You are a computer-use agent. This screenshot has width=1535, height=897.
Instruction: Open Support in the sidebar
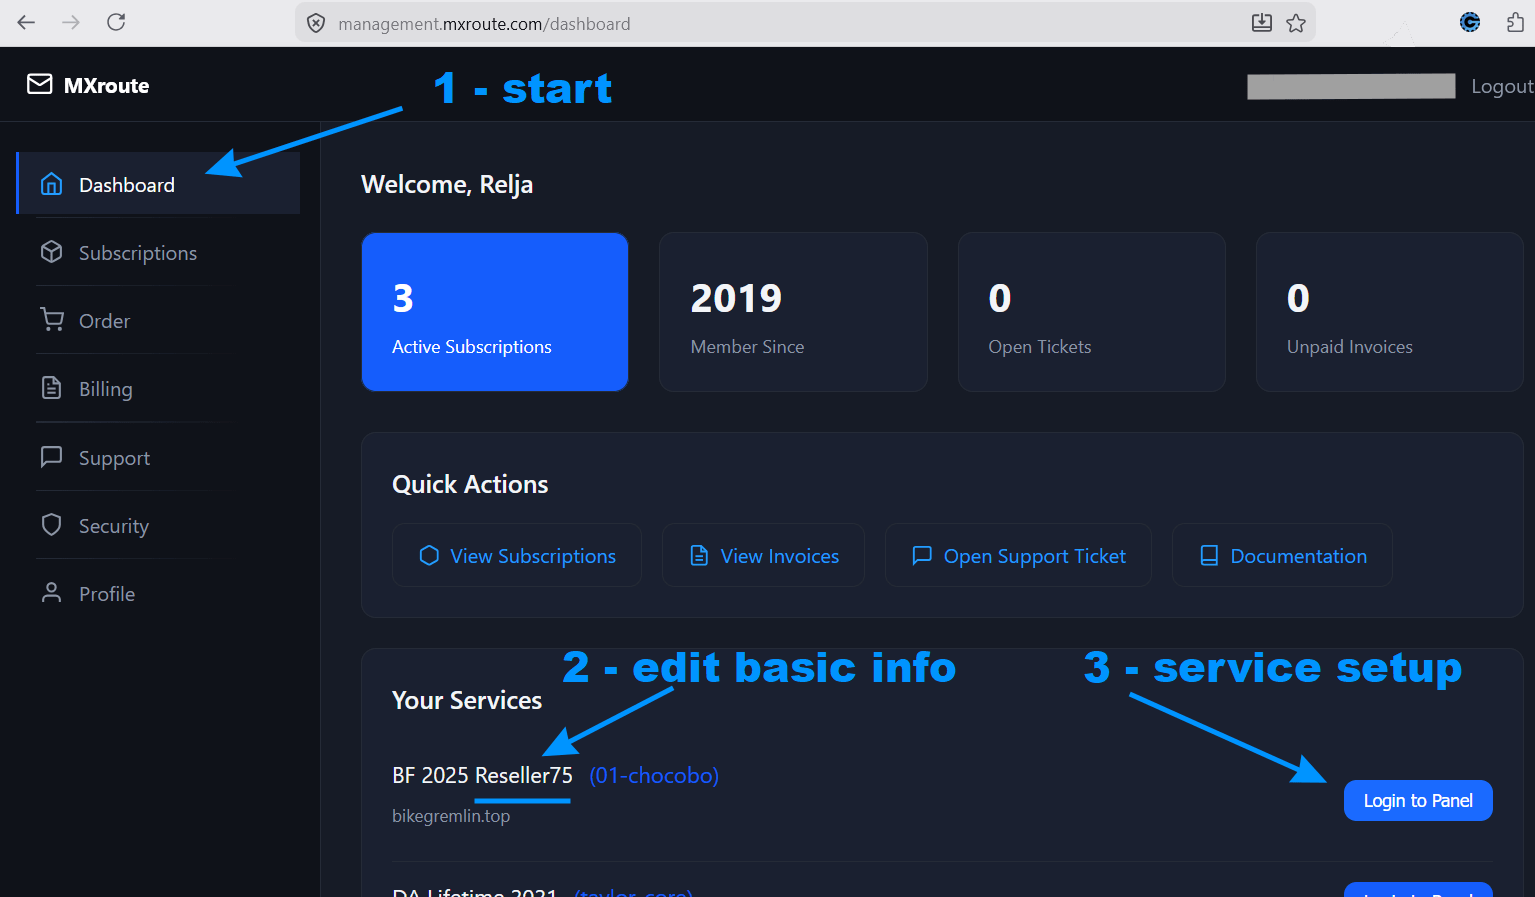coord(158,457)
